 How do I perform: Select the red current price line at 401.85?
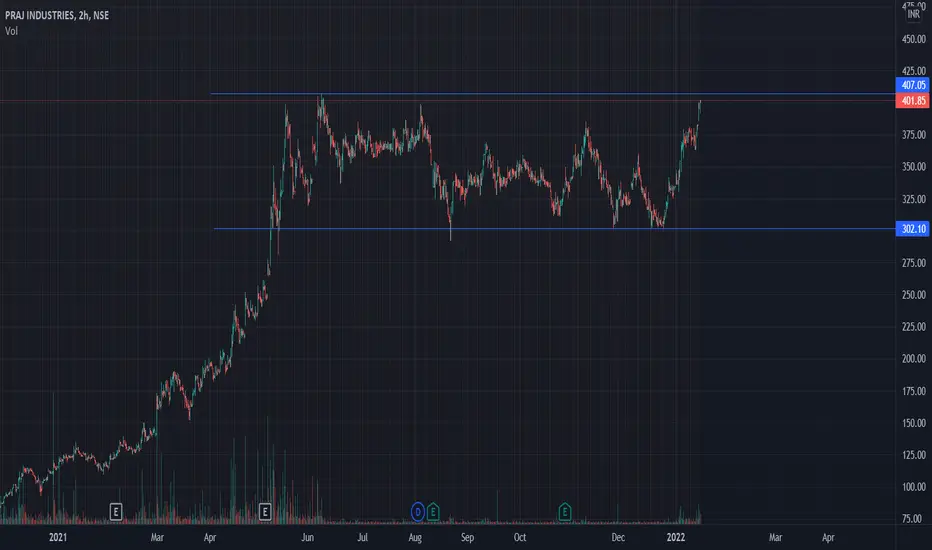[x=448, y=101]
